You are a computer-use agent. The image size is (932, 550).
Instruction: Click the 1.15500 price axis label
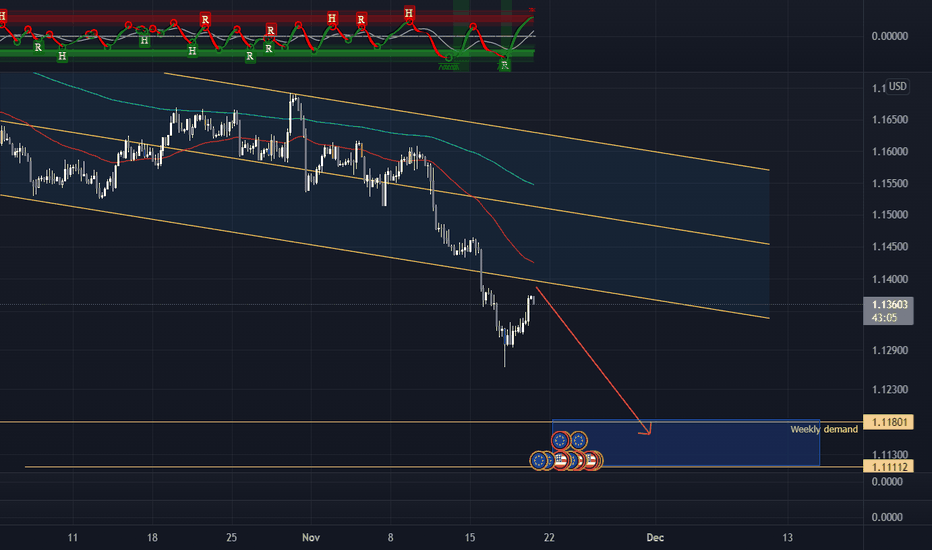[890, 184]
